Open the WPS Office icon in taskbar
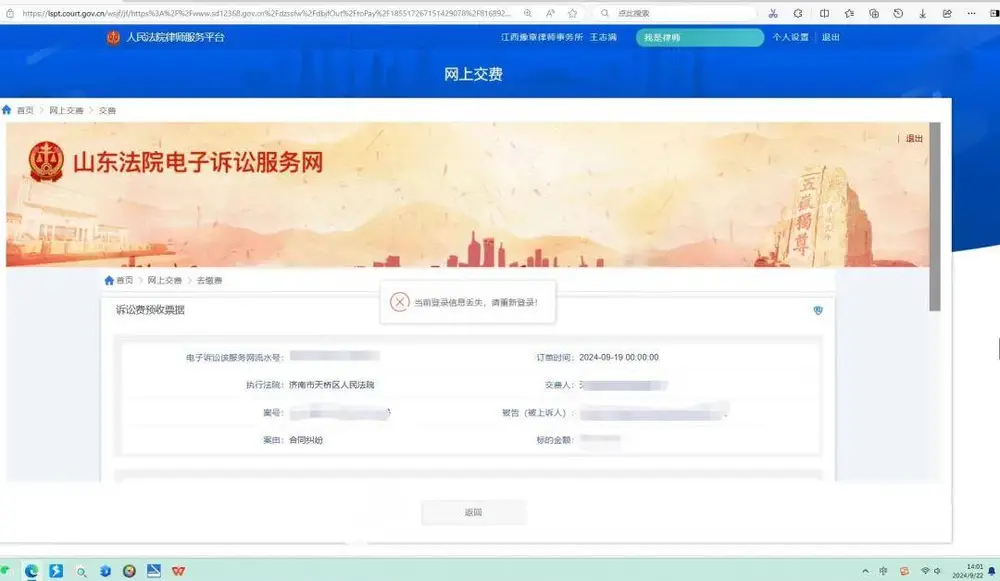 179,571
